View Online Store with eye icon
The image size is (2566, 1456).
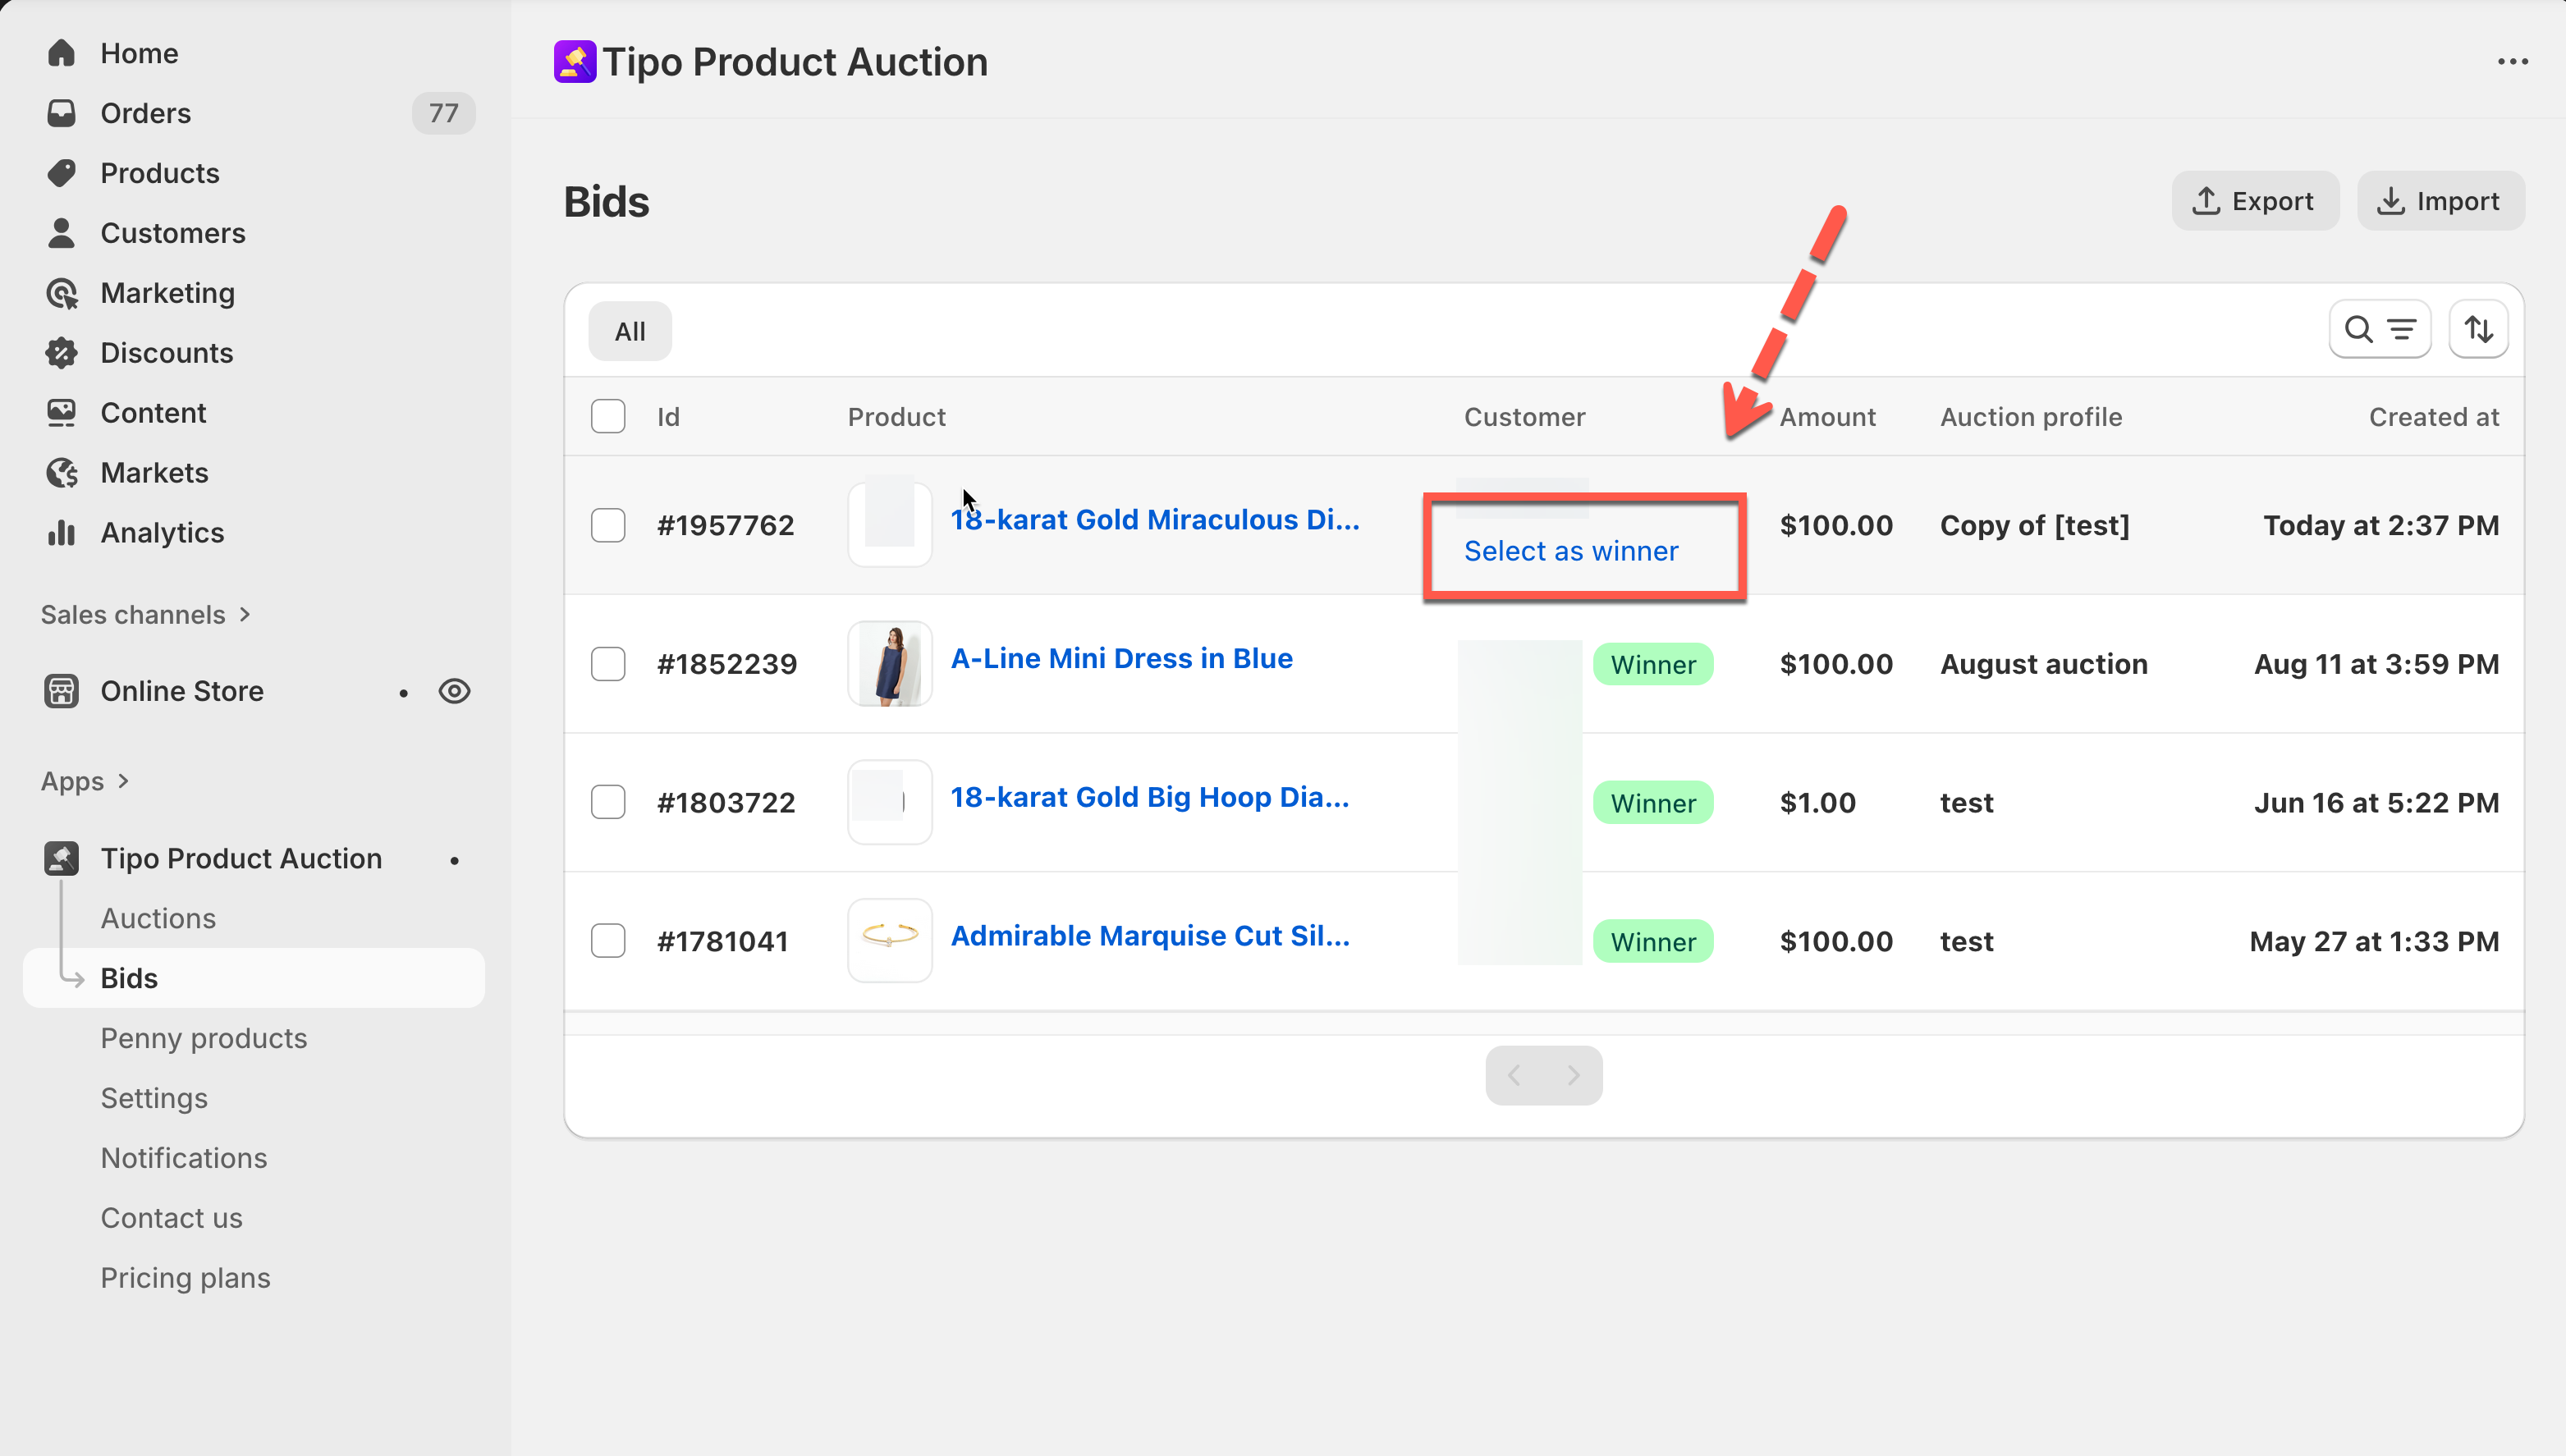tap(454, 691)
